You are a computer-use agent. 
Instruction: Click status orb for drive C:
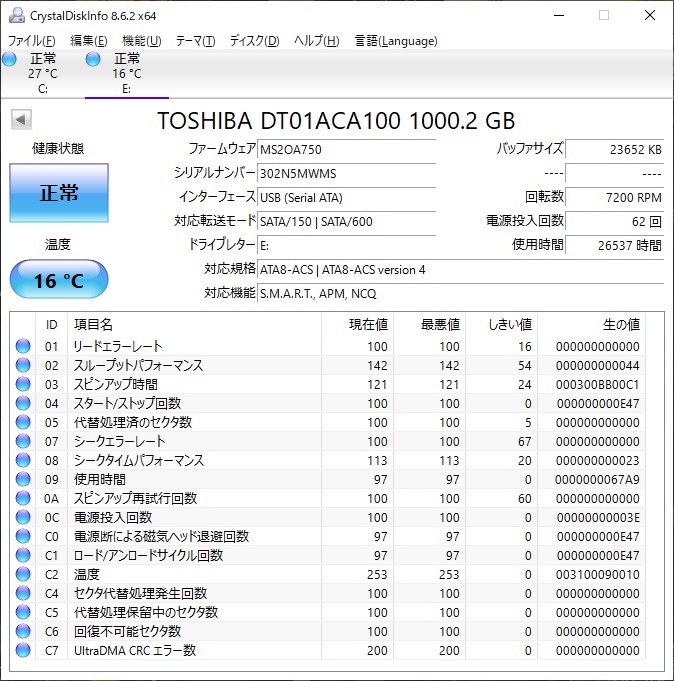(x=9, y=60)
